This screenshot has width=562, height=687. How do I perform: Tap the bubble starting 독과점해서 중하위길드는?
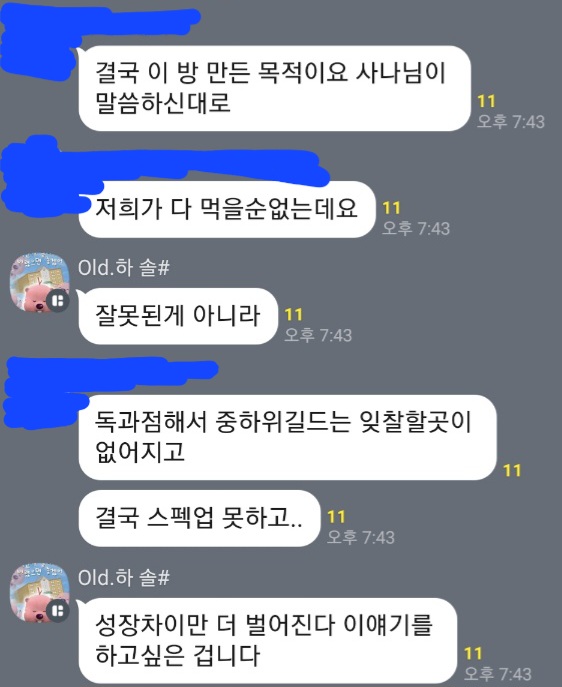click(287, 437)
